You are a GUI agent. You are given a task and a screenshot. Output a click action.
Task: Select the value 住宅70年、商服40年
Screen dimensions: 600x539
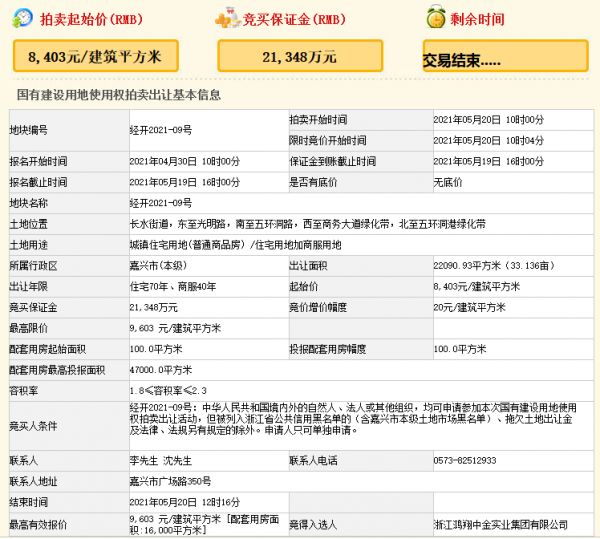point(173,287)
